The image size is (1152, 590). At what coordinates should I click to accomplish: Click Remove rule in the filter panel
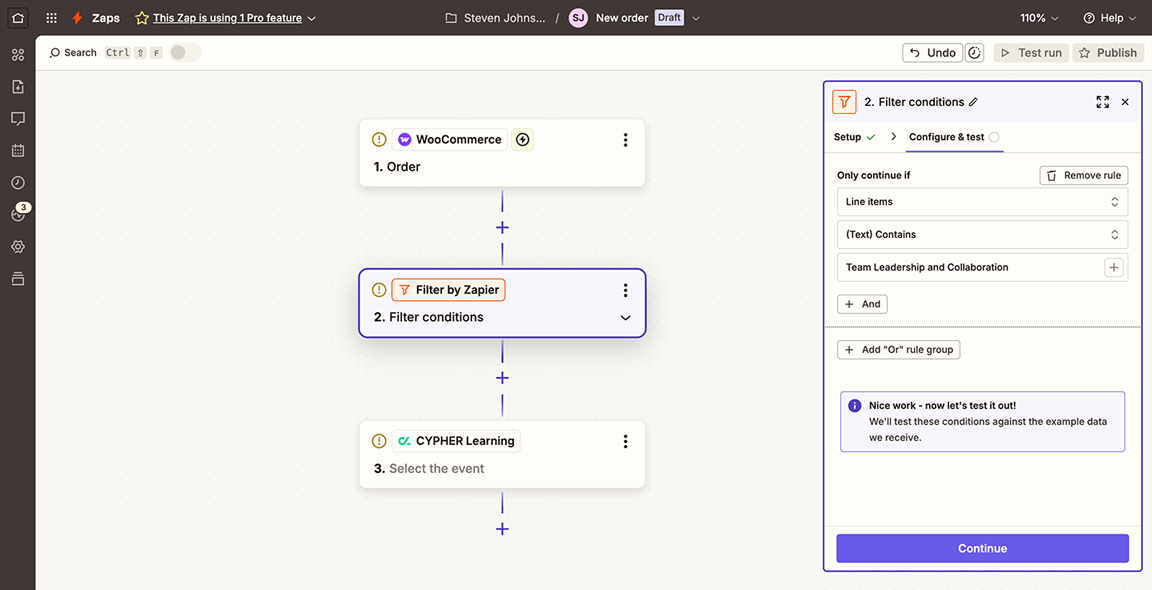[1083, 175]
